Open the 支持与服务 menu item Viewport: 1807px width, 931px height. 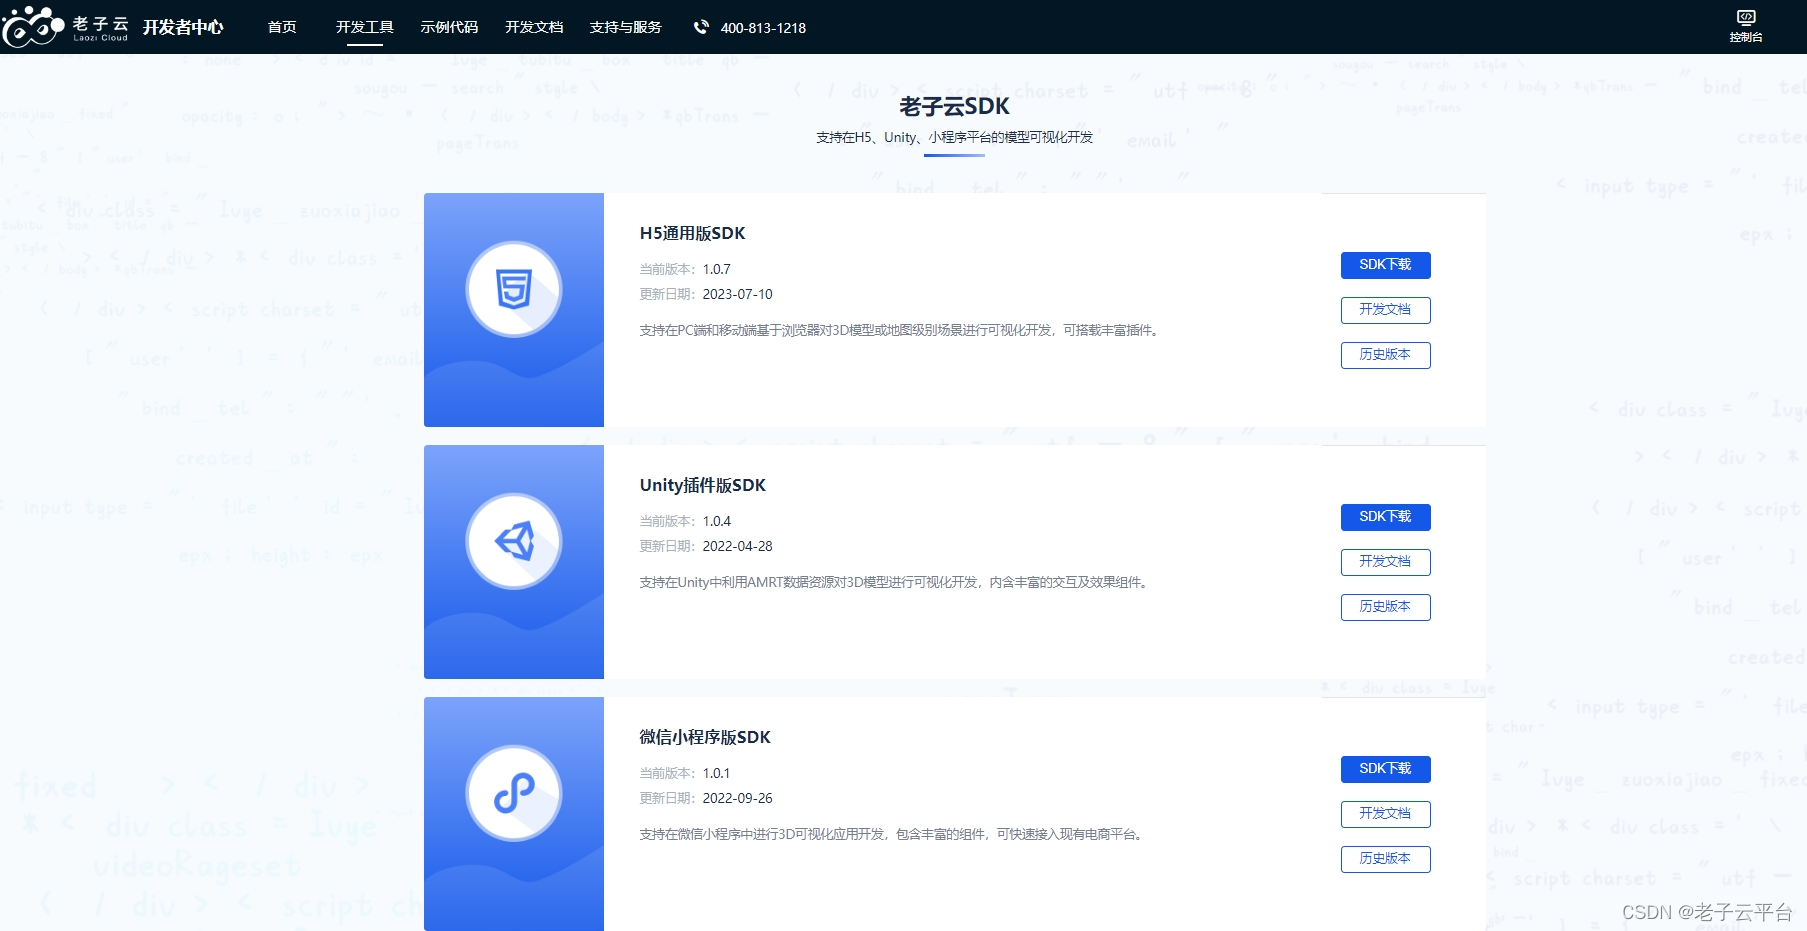(x=626, y=27)
